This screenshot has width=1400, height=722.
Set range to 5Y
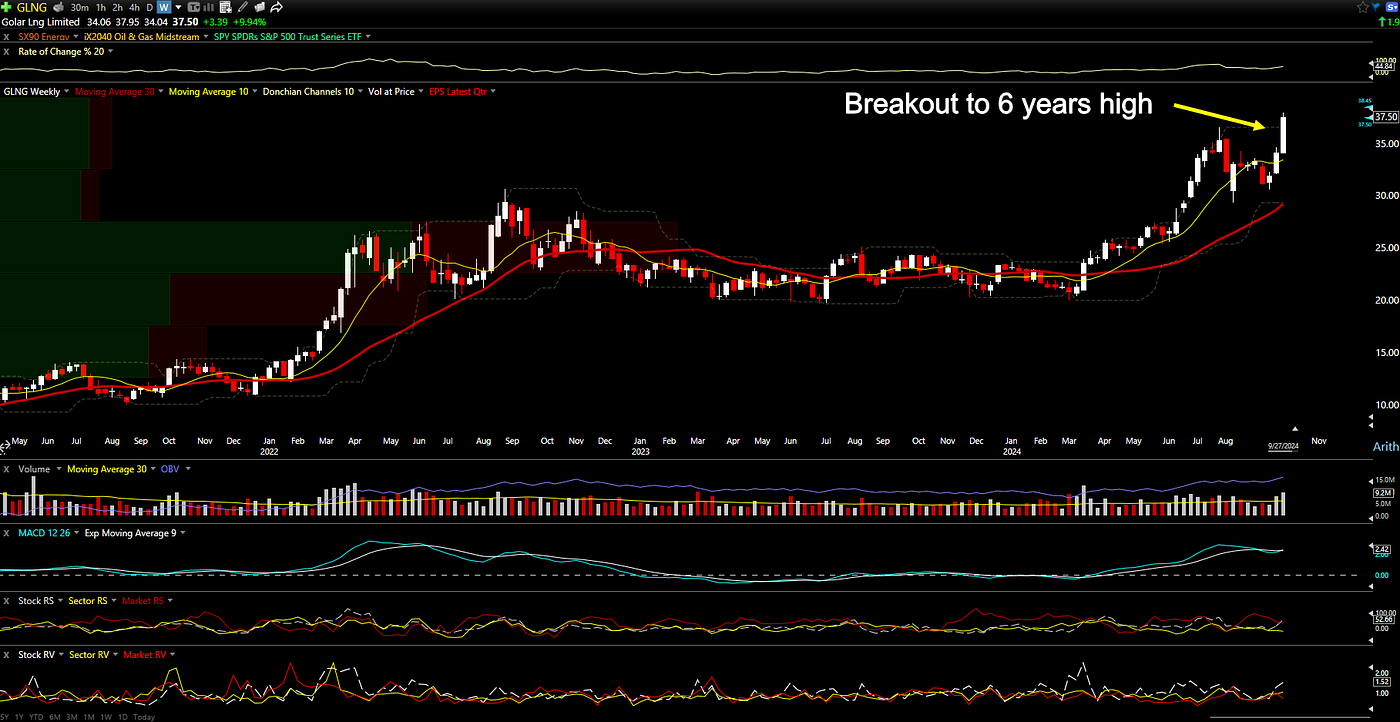pos(4,717)
